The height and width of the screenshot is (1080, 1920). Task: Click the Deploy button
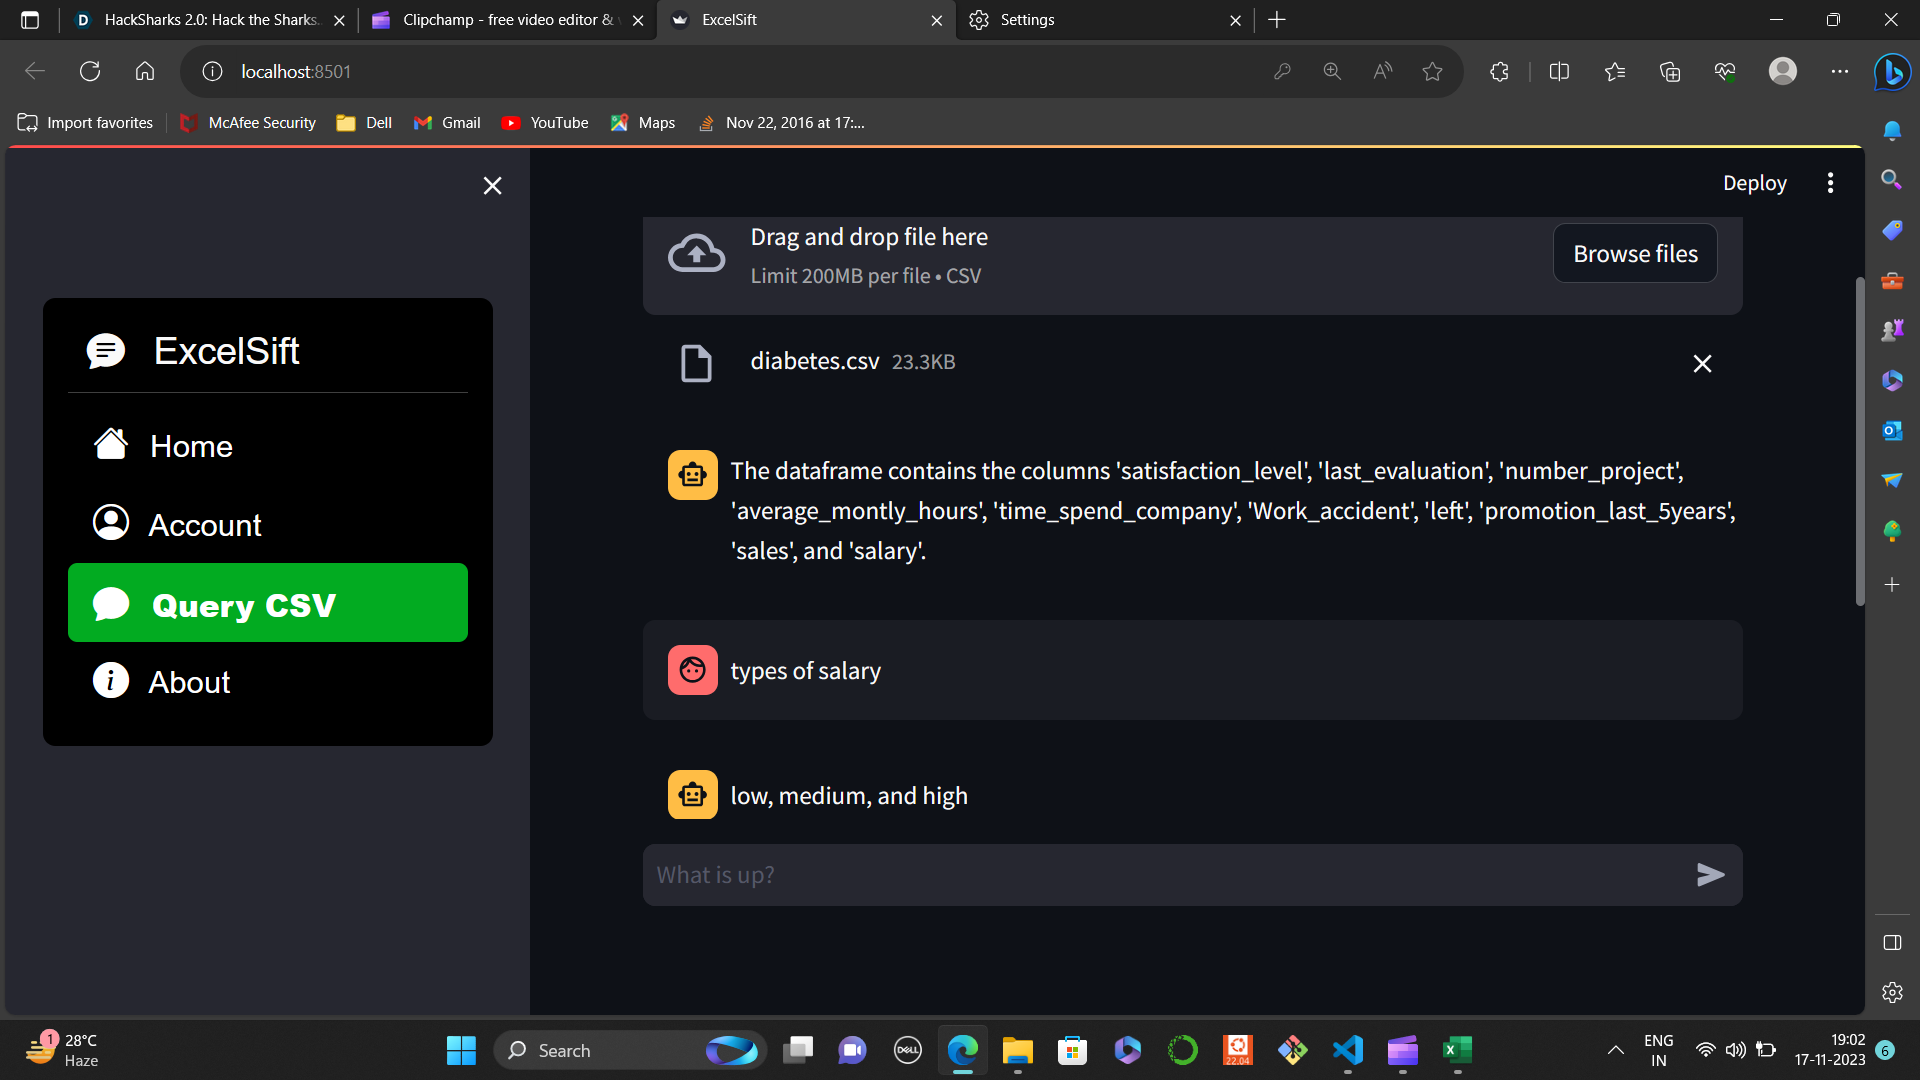coord(1754,183)
